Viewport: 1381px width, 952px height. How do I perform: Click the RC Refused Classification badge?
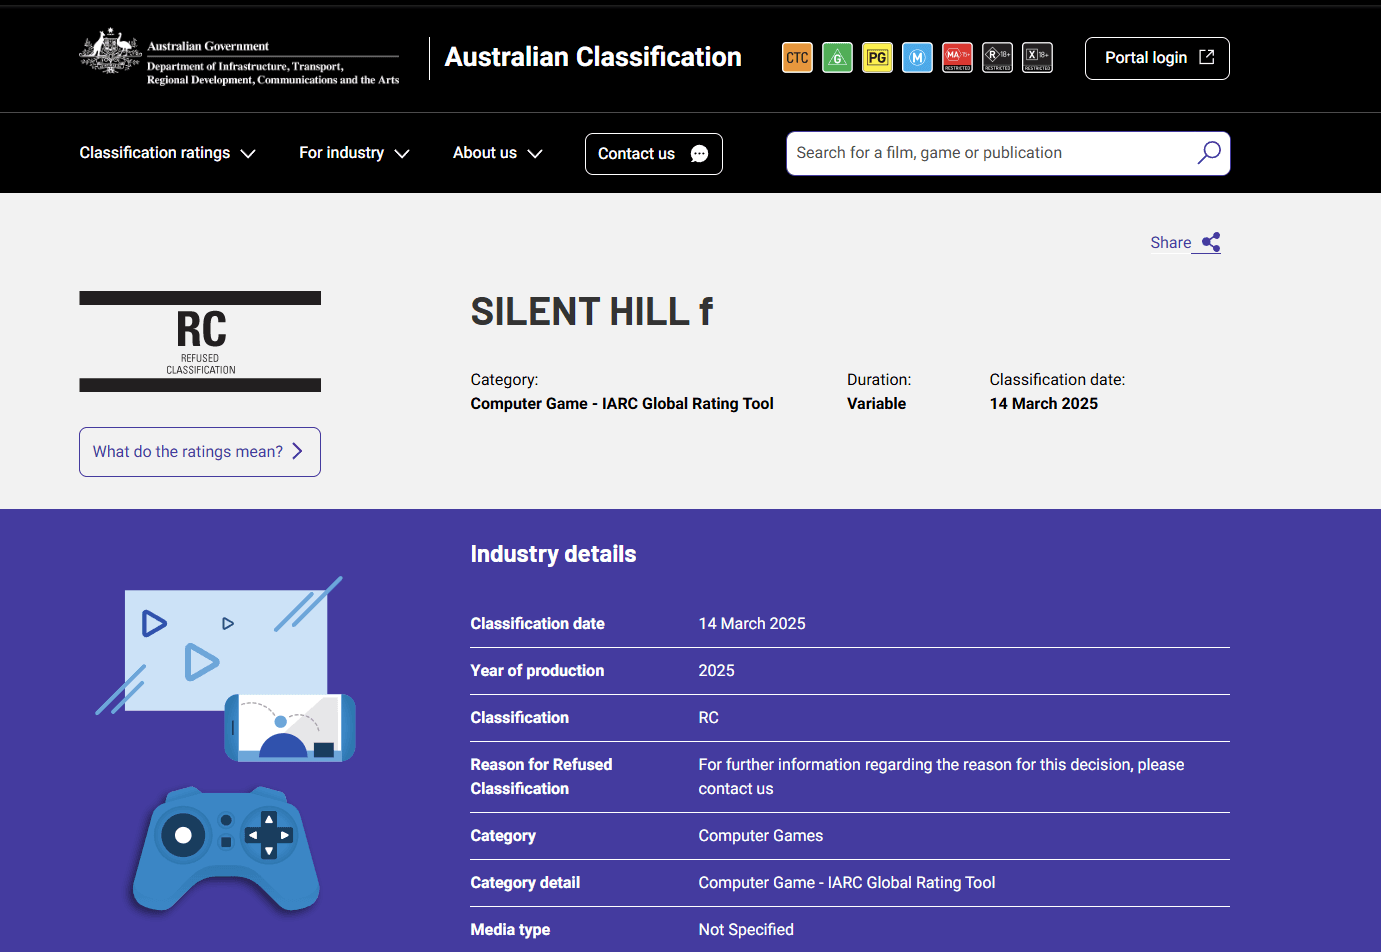coord(200,341)
